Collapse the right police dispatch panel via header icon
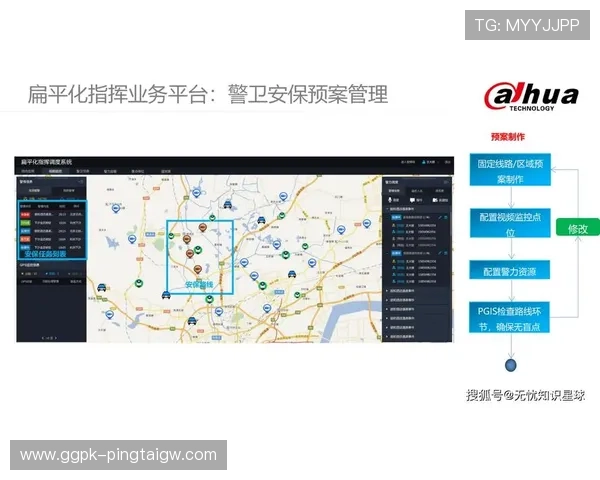The image size is (600, 480). point(446,182)
